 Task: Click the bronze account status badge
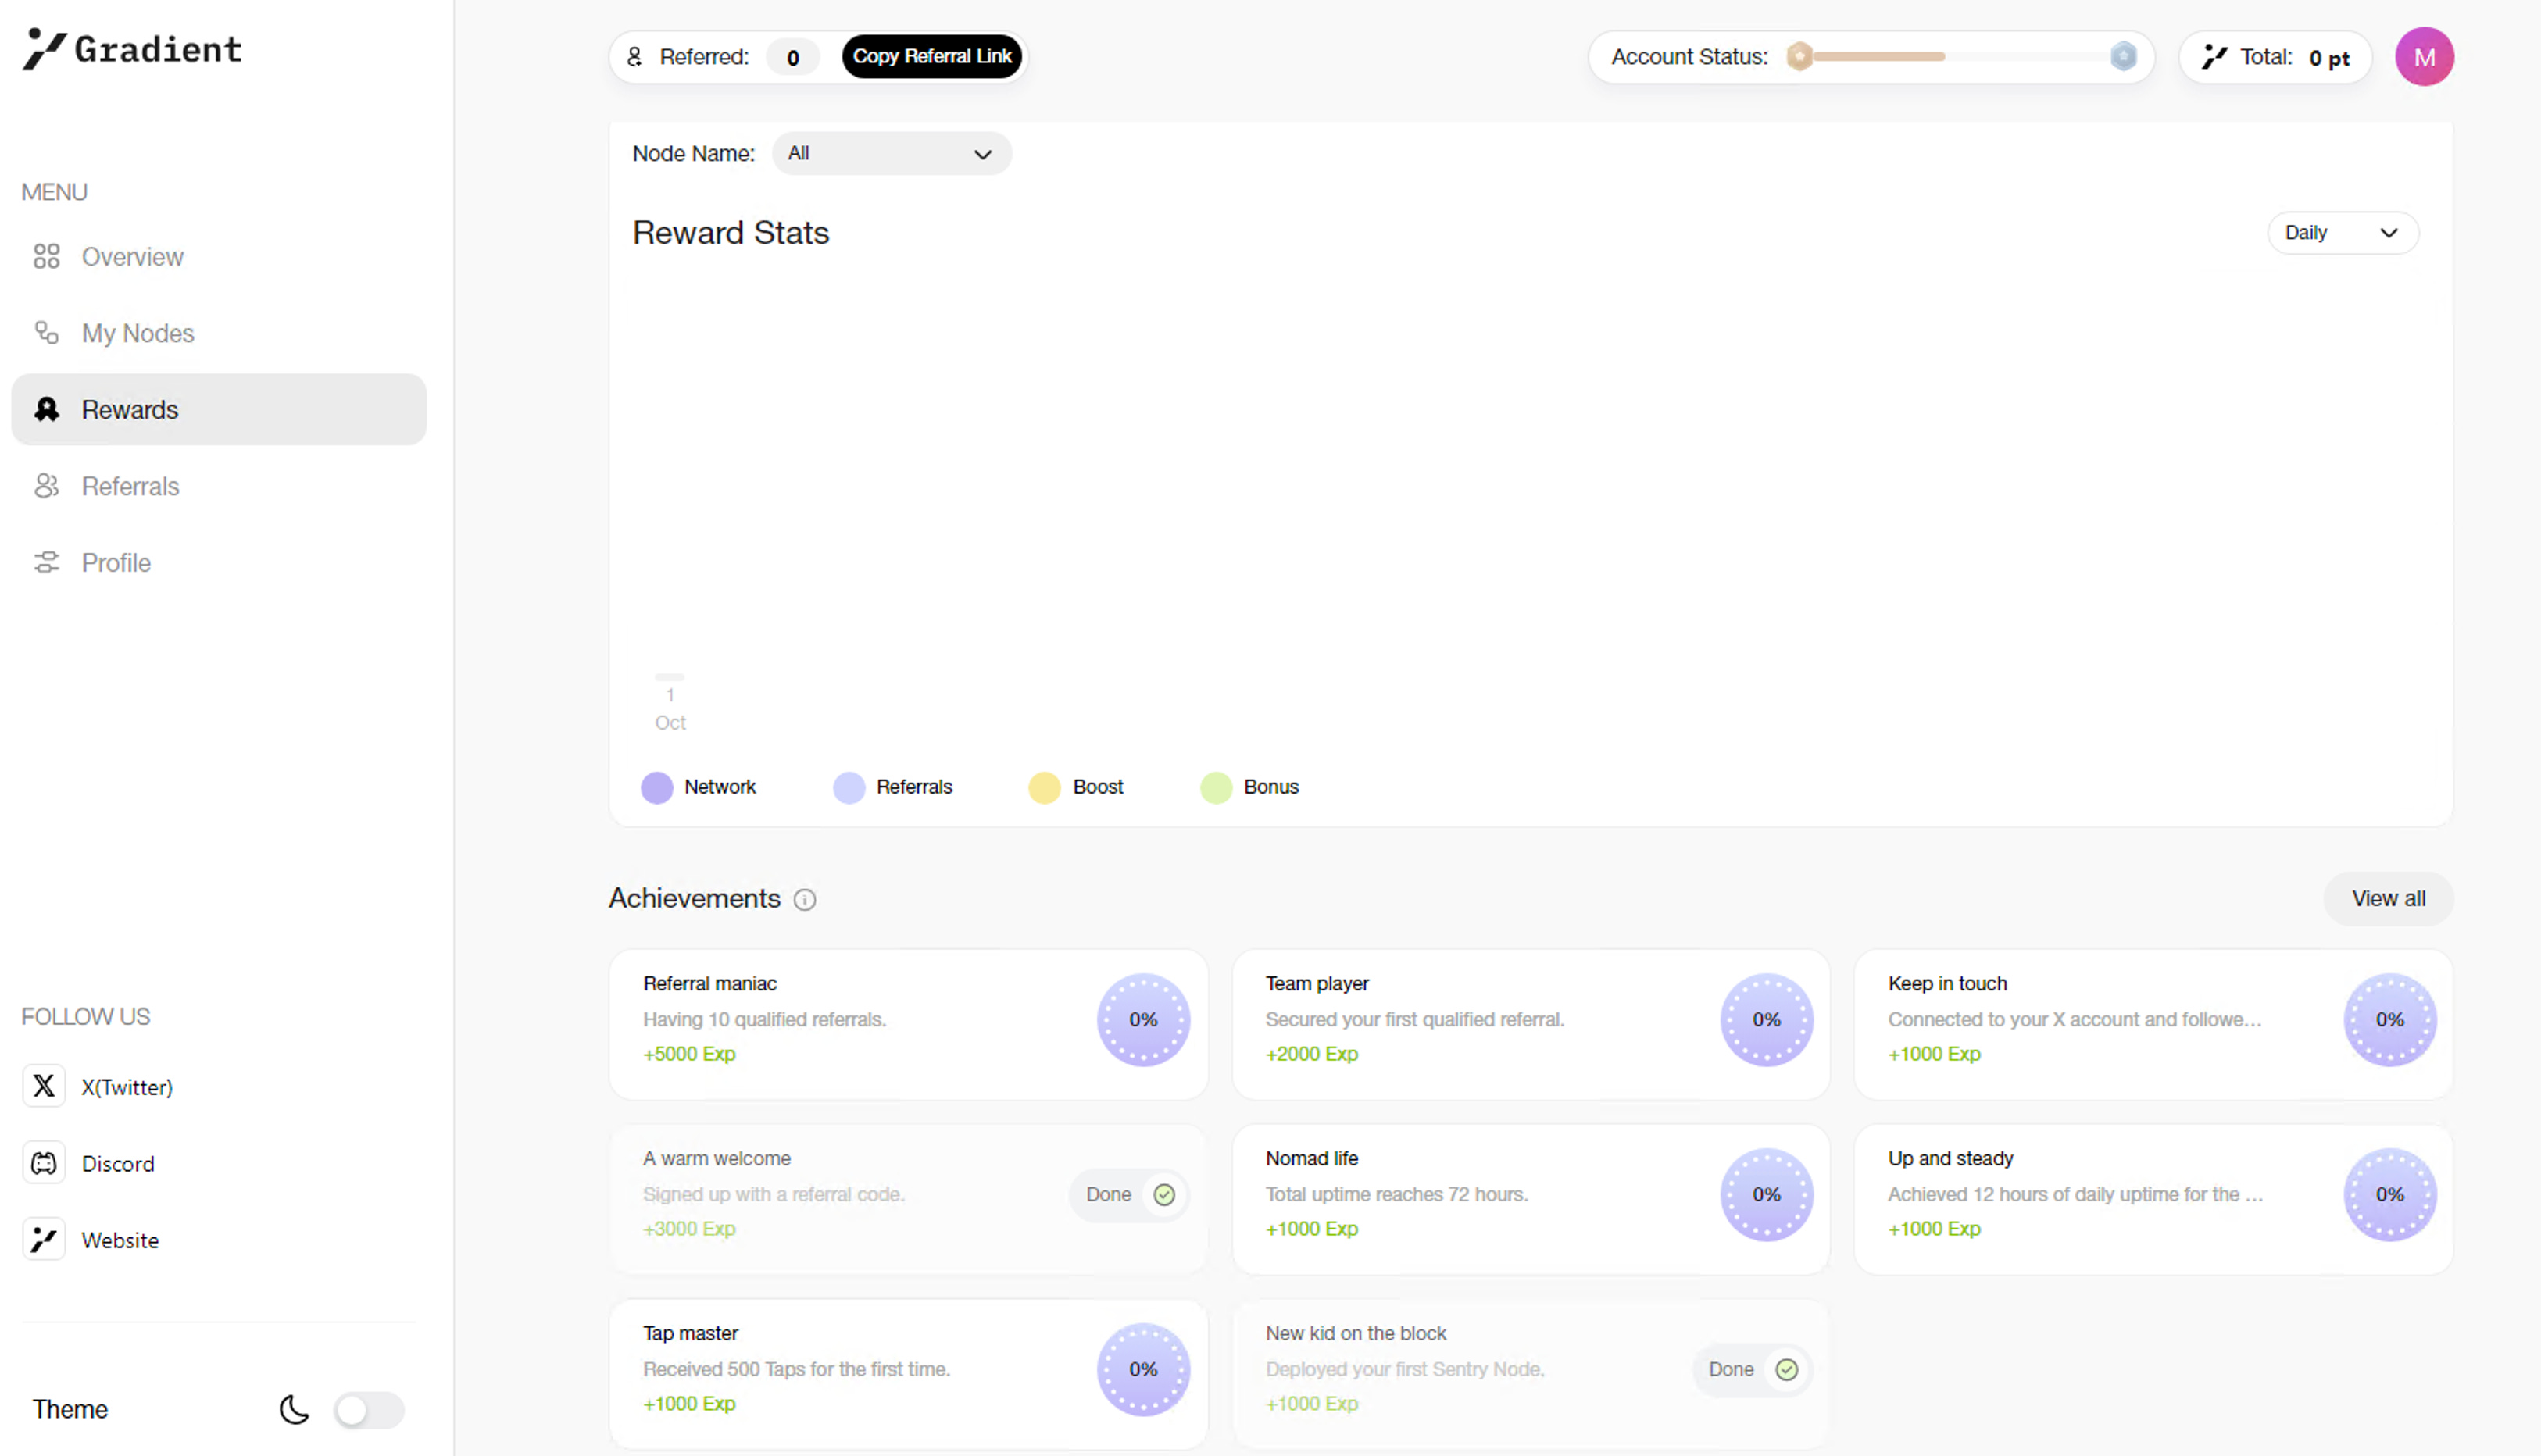[1799, 57]
